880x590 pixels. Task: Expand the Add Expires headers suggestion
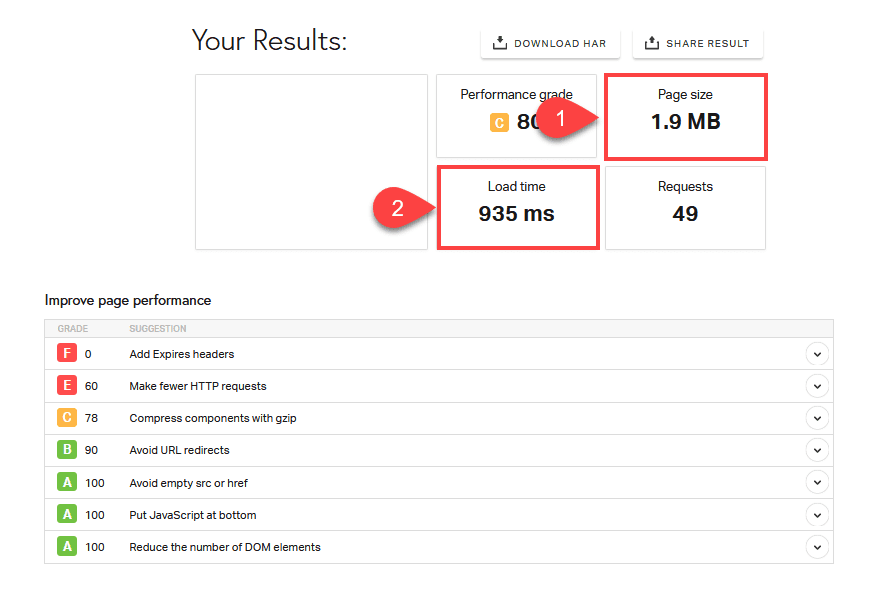pos(817,354)
